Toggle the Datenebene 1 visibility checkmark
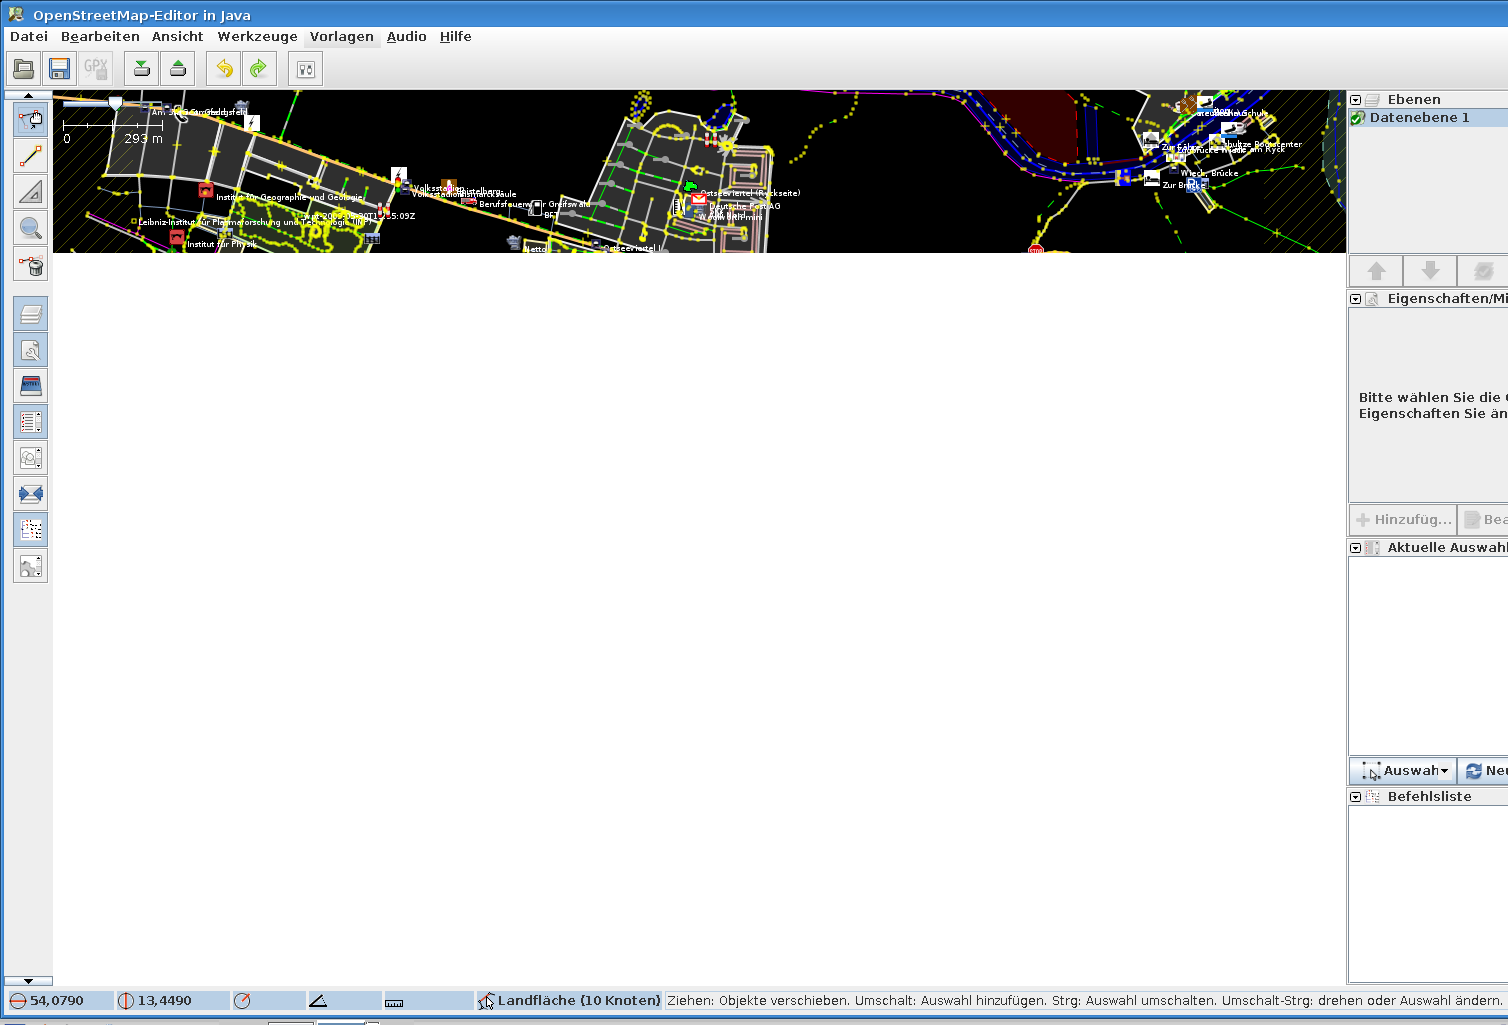 (1358, 118)
